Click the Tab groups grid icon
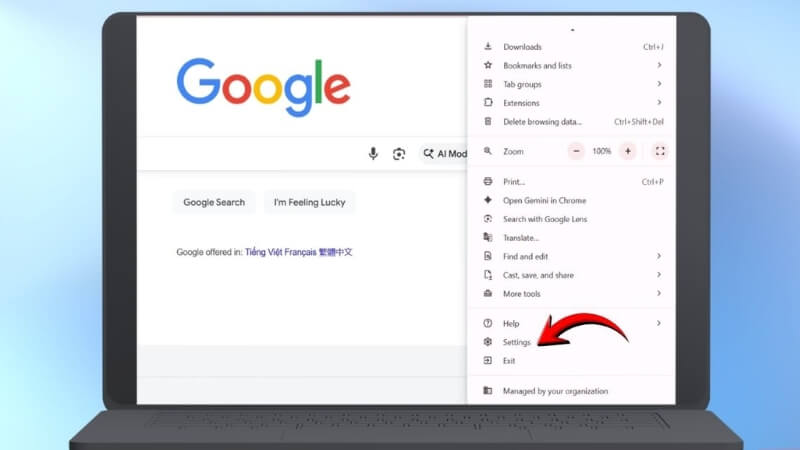The image size is (800, 450). (x=488, y=84)
